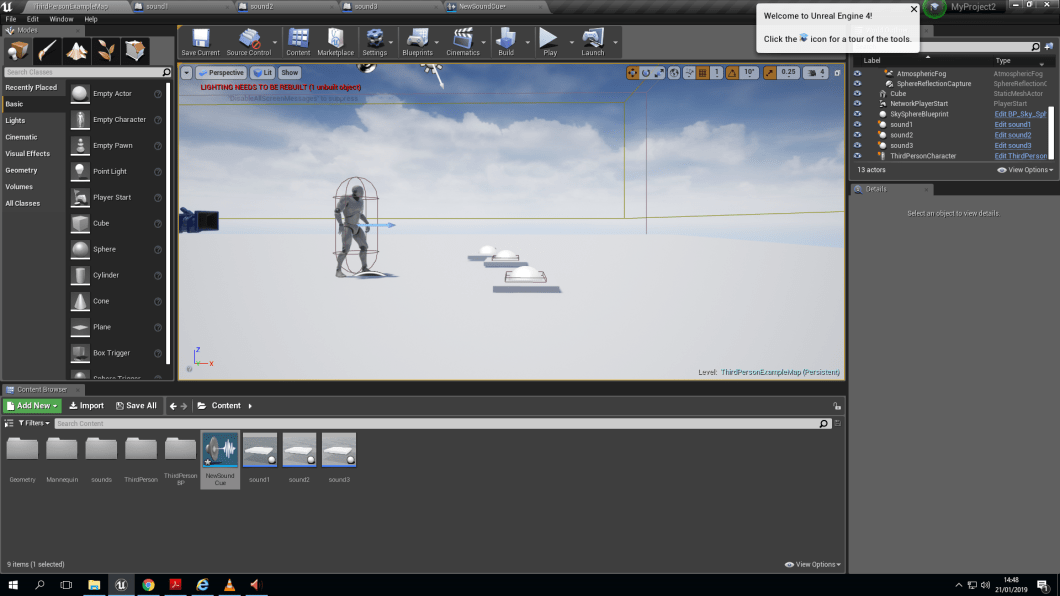
Task: Select Lights category in Modes panel
Action: tap(15, 120)
